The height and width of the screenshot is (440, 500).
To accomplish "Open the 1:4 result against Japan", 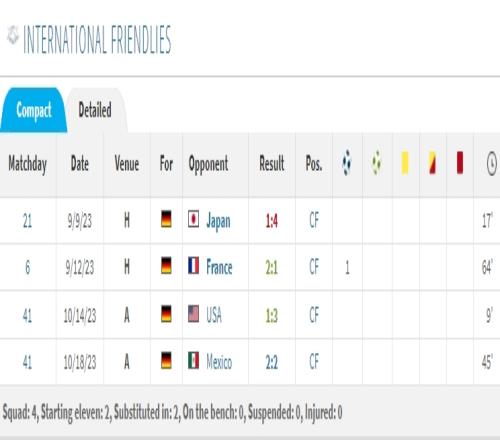I will 272,221.
